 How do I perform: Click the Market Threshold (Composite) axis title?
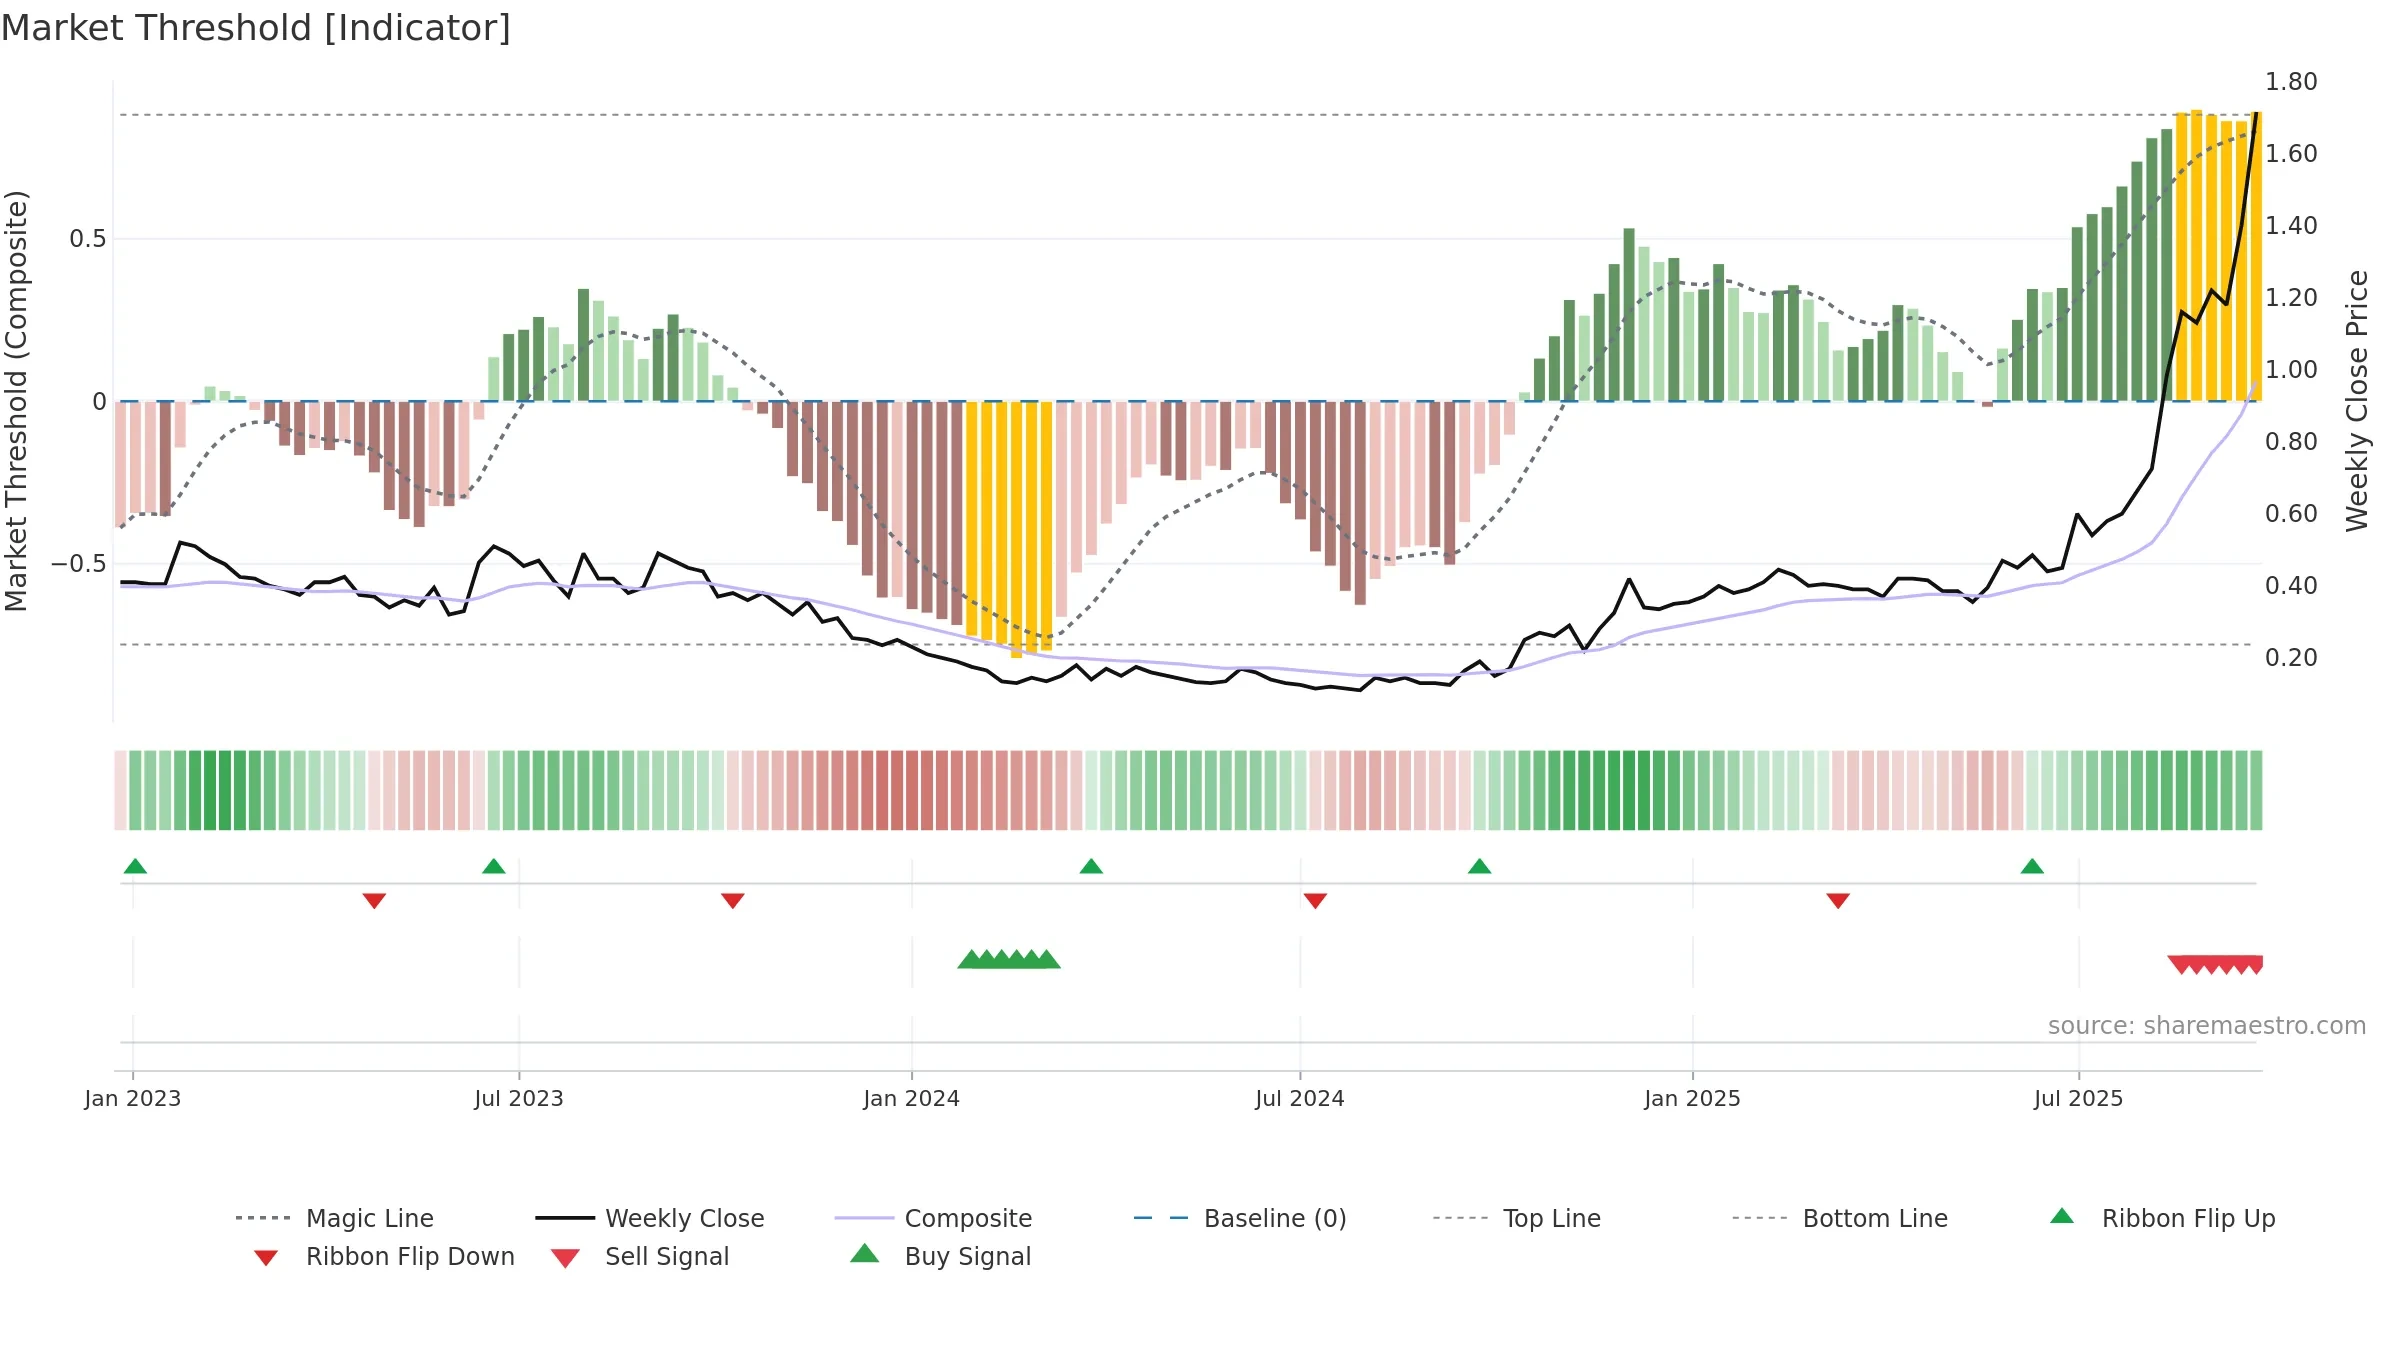(16, 401)
